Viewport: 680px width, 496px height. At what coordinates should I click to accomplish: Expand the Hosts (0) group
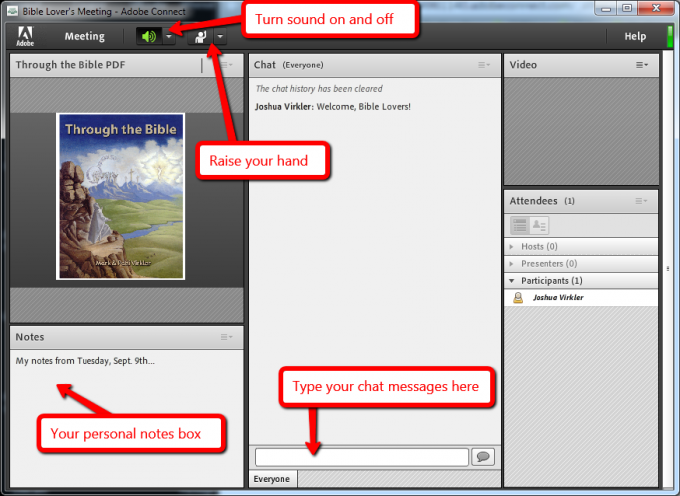[581, 246]
